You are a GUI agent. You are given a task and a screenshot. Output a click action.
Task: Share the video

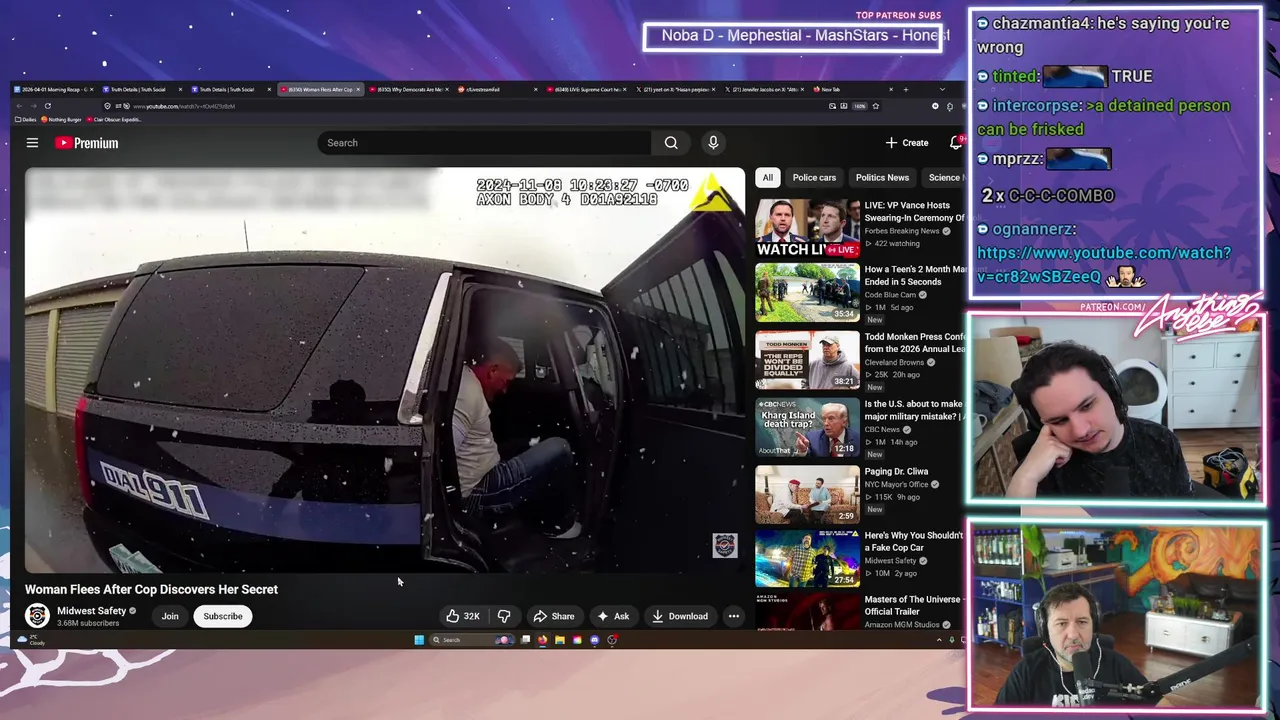(554, 616)
